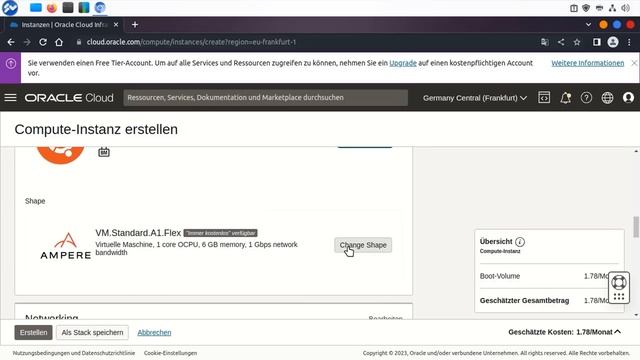Open Cloud Shell developer tools icon
This screenshot has width=640, height=360.
(x=544, y=98)
